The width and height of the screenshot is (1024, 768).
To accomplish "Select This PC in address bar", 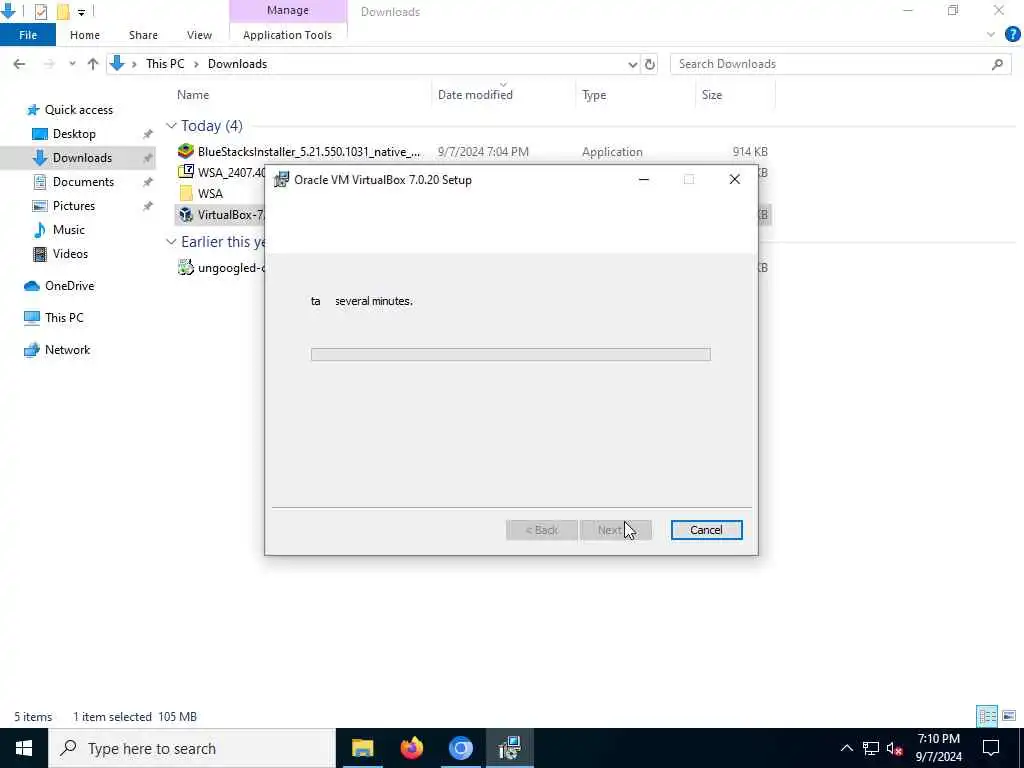I will pos(165,64).
